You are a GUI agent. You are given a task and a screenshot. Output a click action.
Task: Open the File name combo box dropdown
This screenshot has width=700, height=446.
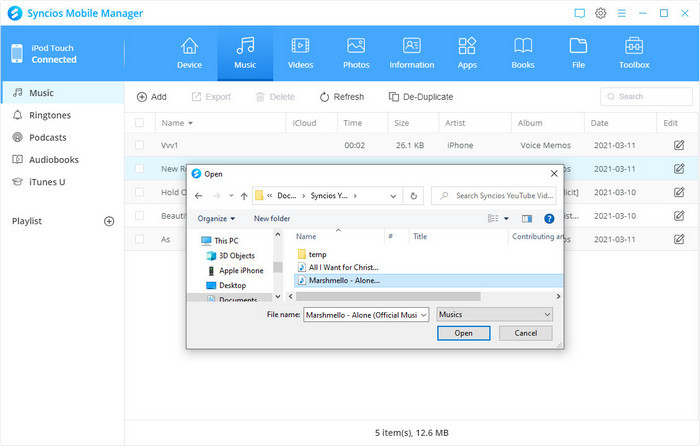[x=424, y=315]
